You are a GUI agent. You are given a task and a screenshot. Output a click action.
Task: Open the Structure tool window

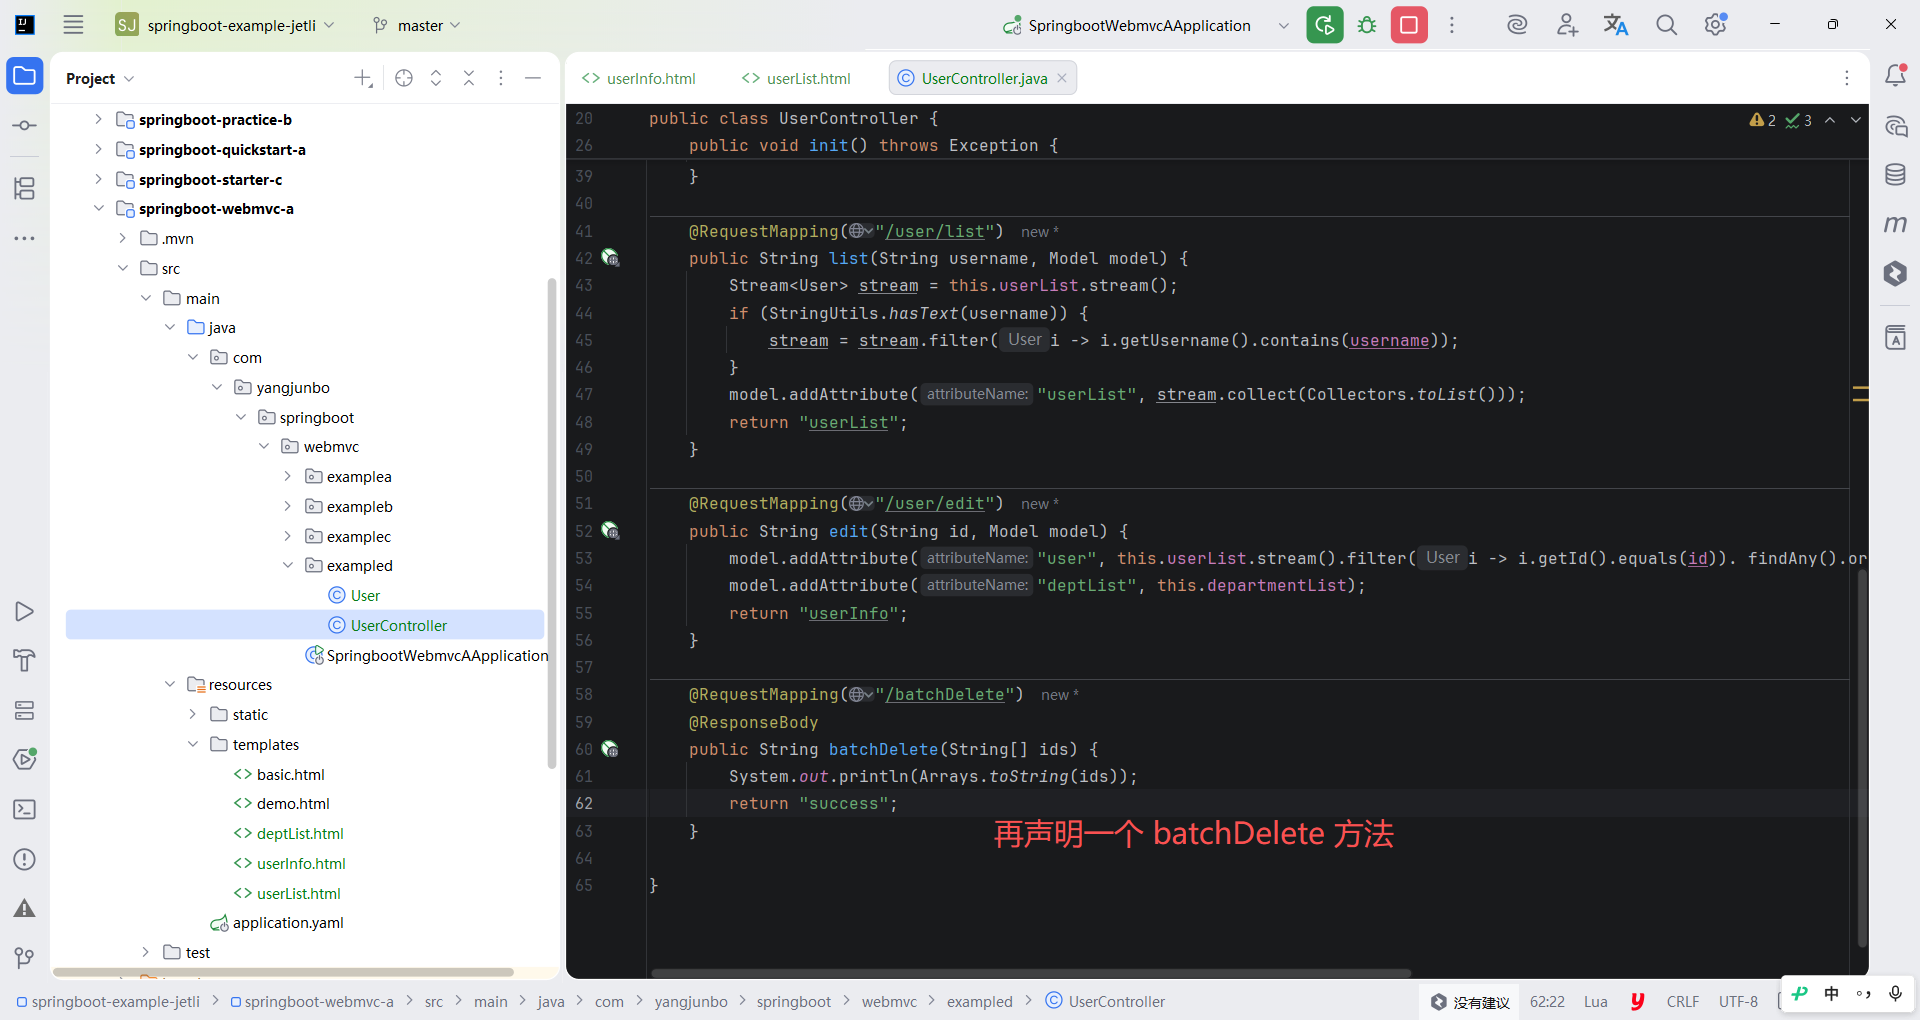(25, 188)
